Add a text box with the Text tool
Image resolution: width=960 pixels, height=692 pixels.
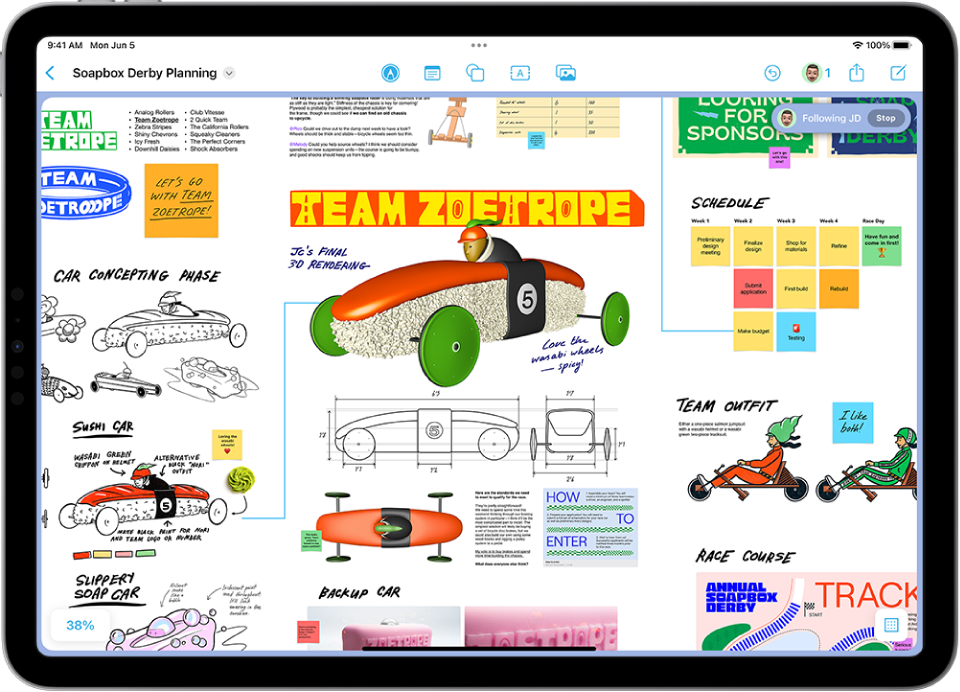pyautogui.click(x=518, y=72)
